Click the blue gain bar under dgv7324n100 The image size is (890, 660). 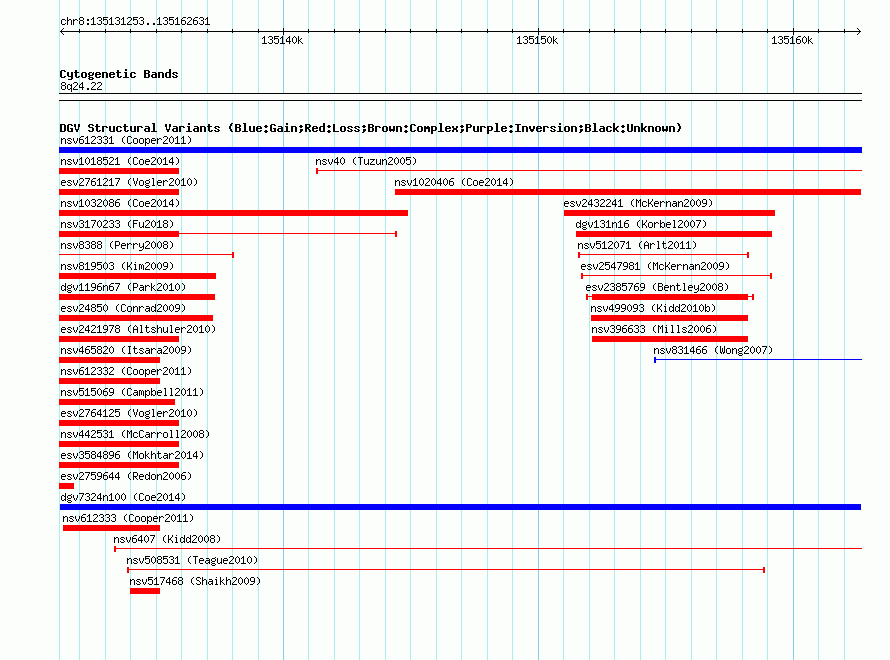(x=460, y=507)
